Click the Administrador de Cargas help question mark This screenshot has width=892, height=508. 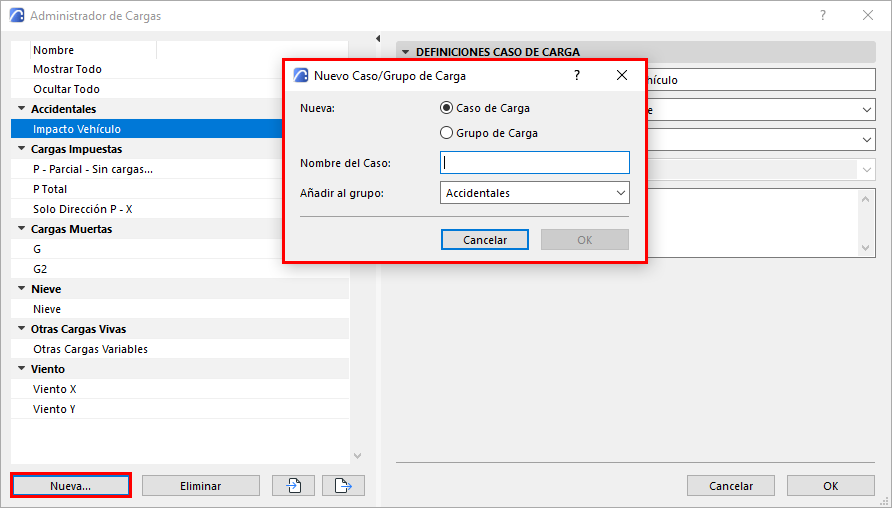coord(822,16)
